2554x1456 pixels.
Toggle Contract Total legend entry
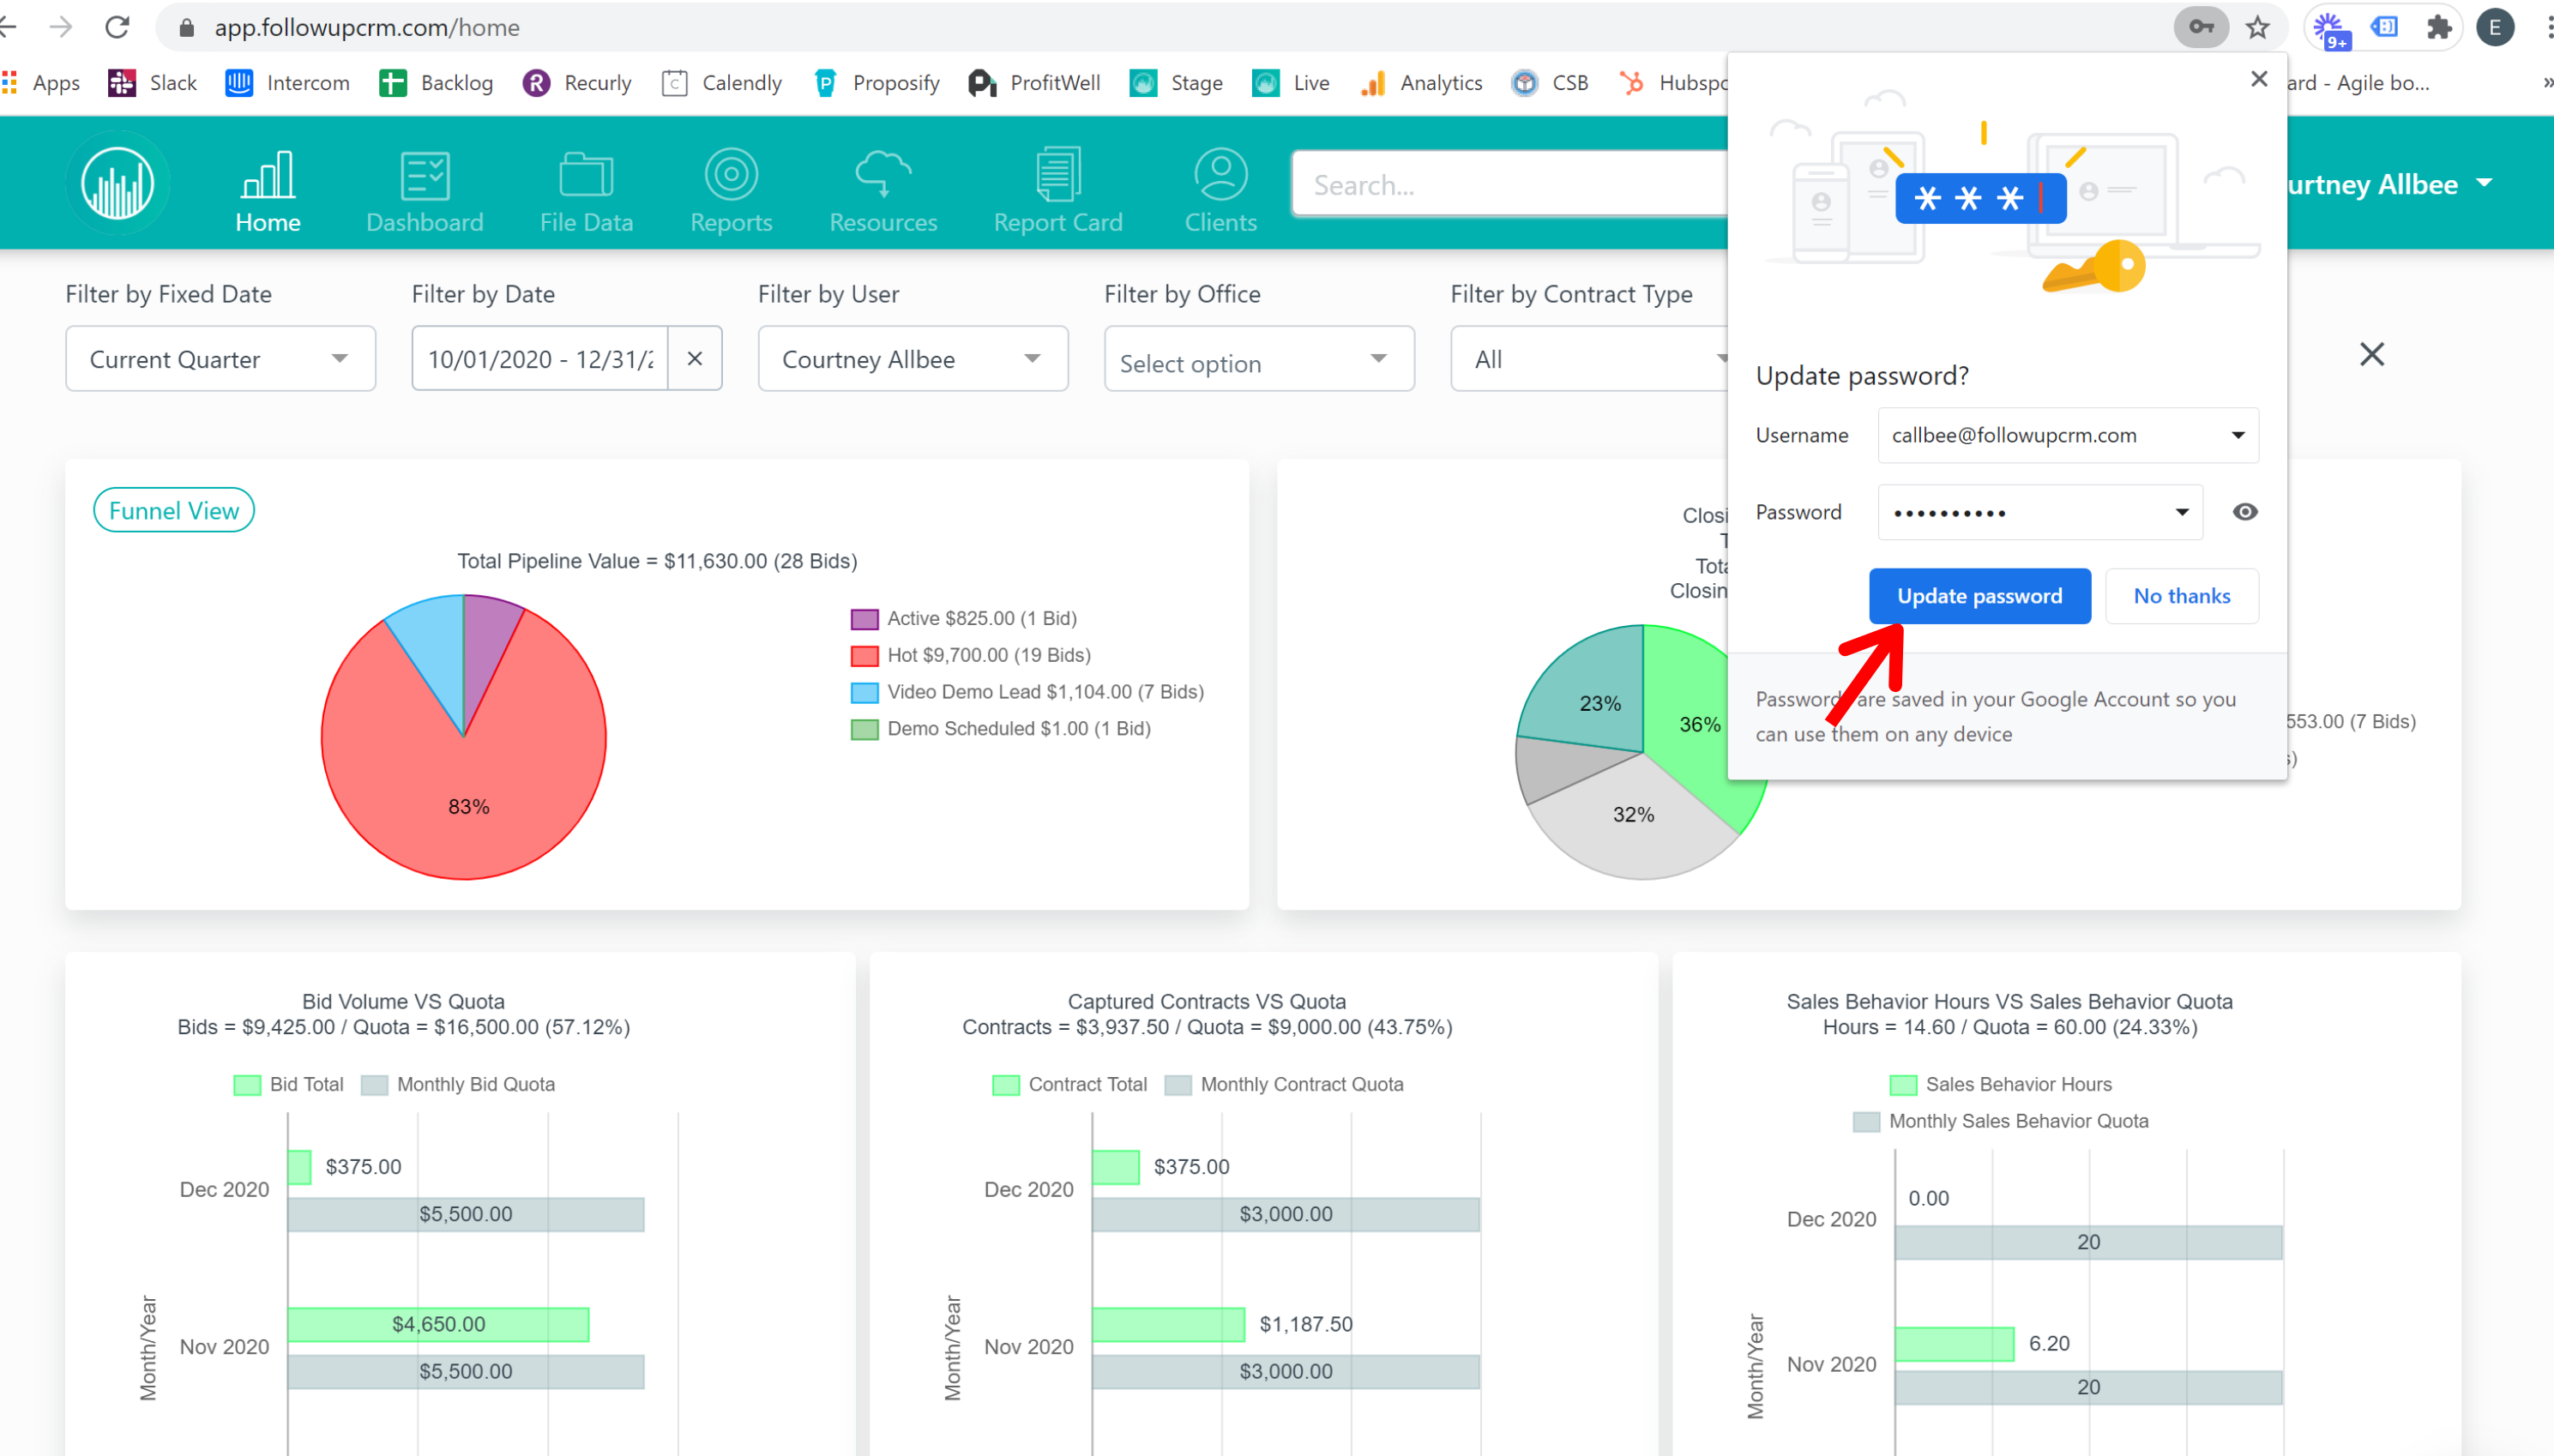pos(1069,1085)
